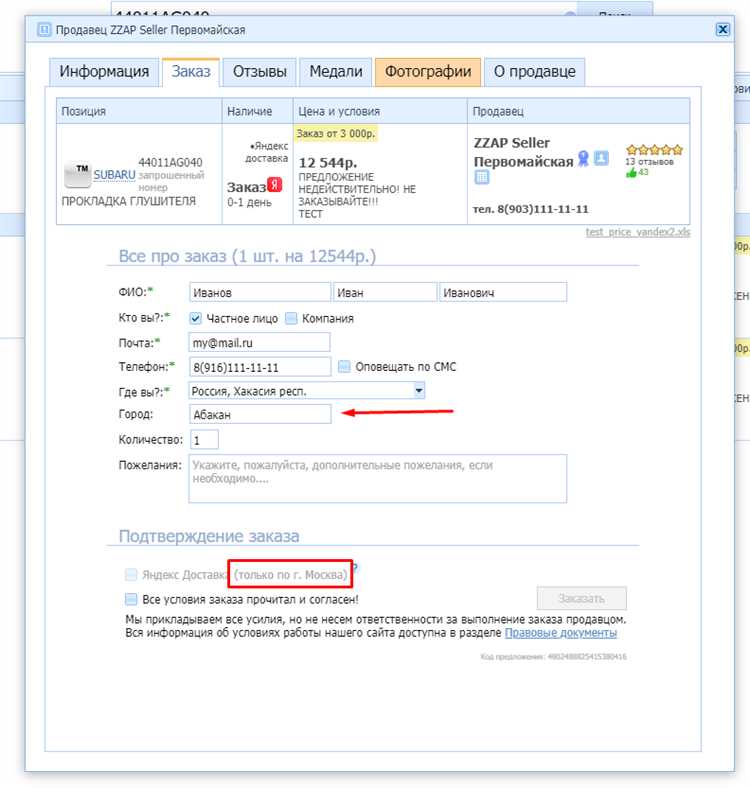Check the Компания checkbox
The height and width of the screenshot is (788, 750).
click(291, 319)
